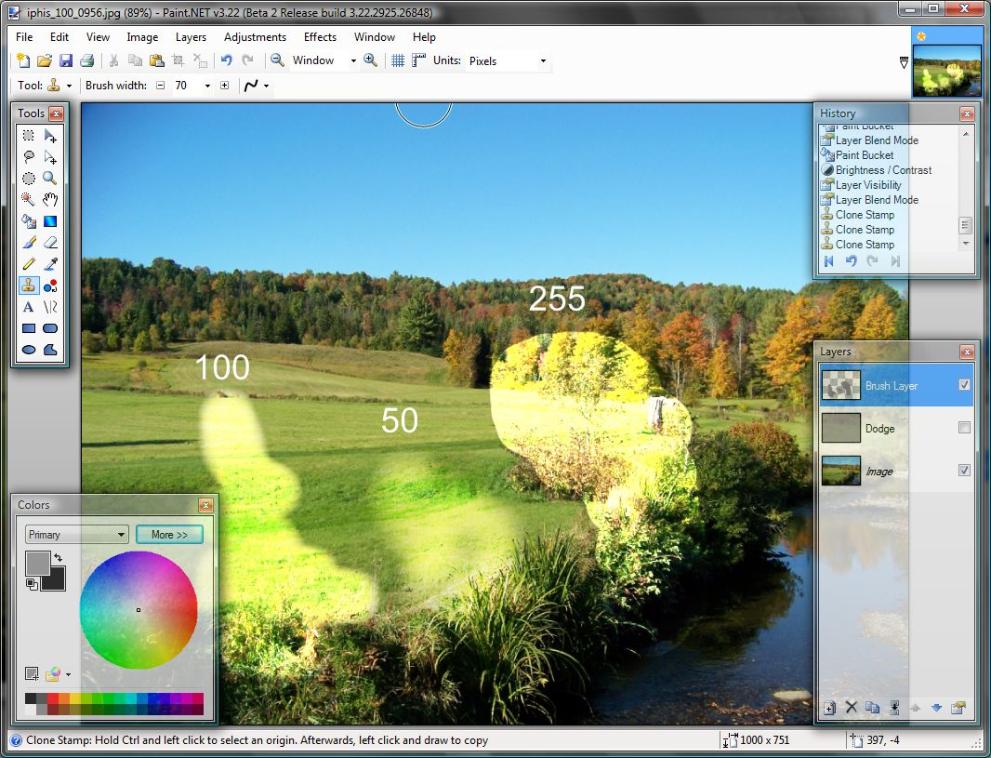
Task: Activate the Pan hand tool
Action: pos(50,200)
